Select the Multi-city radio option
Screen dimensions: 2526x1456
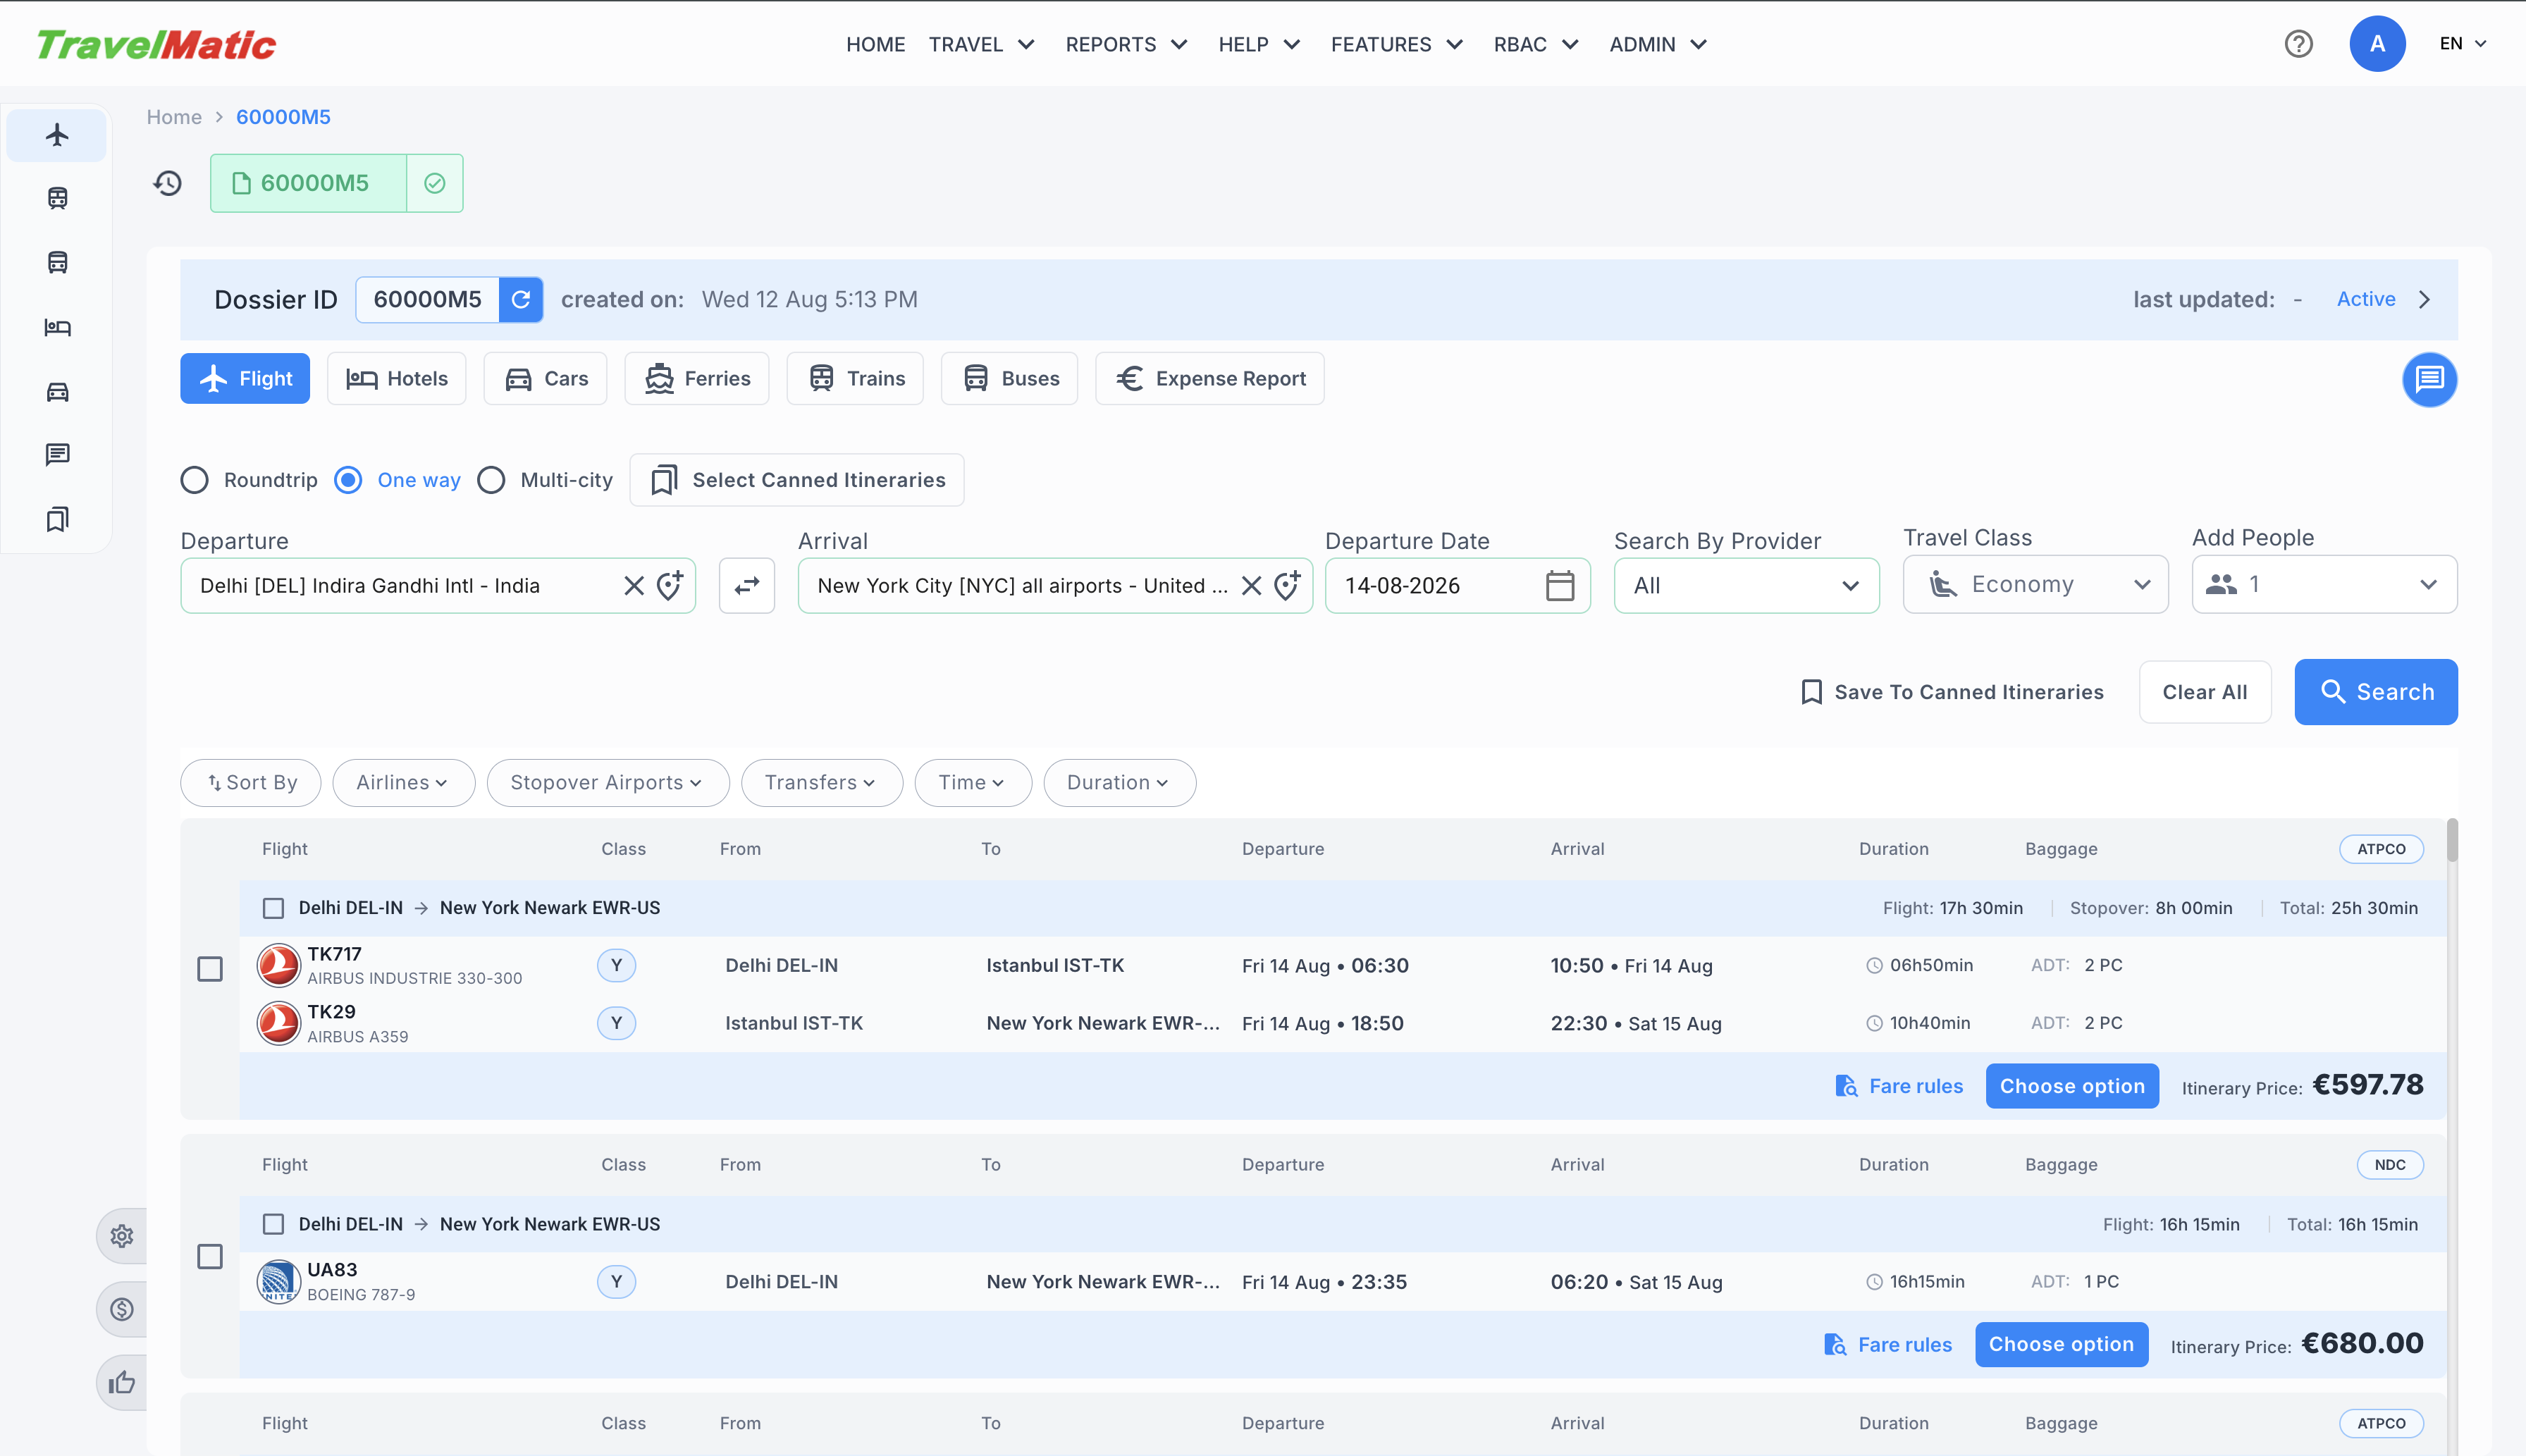point(491,480)
